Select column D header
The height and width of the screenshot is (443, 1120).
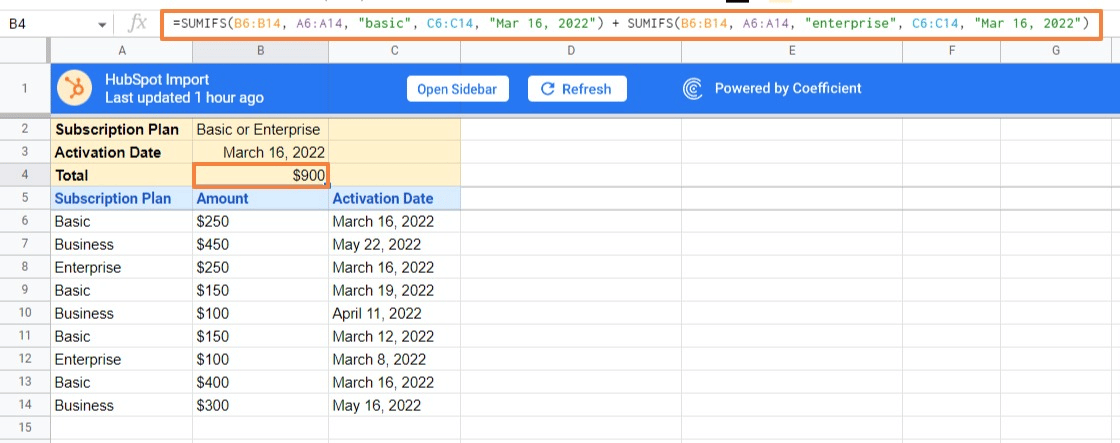(x=570, y=51)
